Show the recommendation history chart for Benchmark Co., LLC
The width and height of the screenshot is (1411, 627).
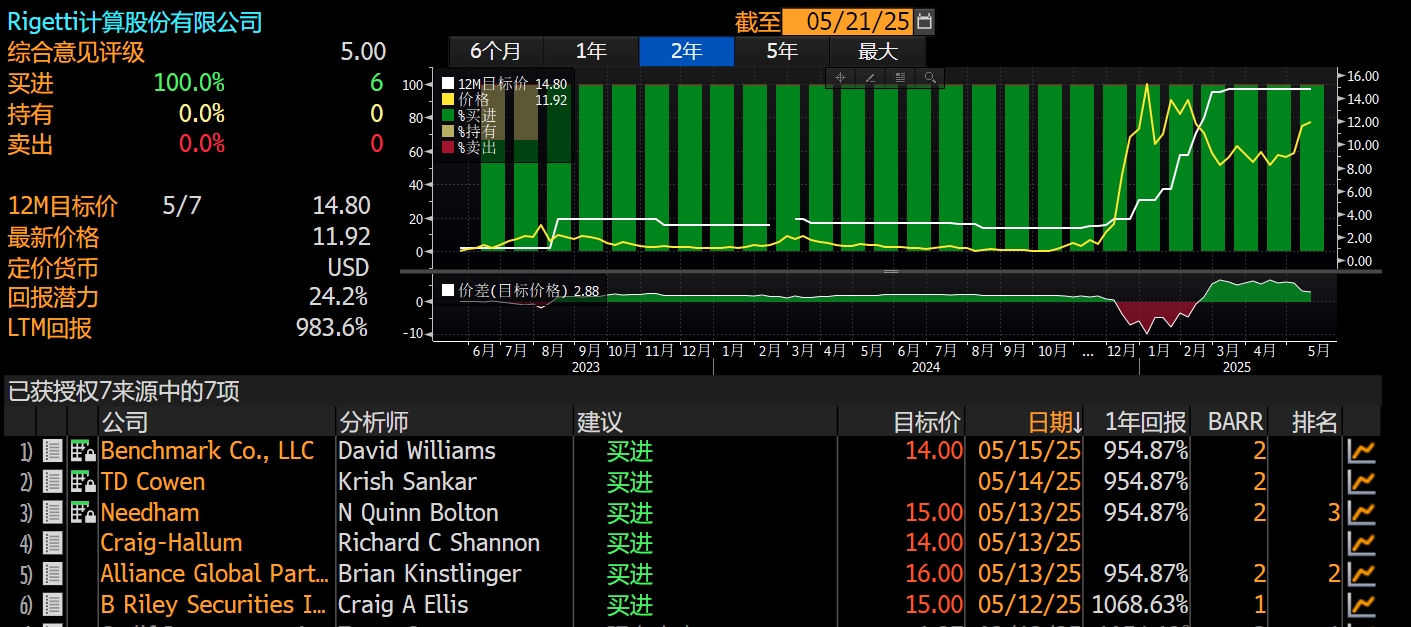pos(1362,452)
